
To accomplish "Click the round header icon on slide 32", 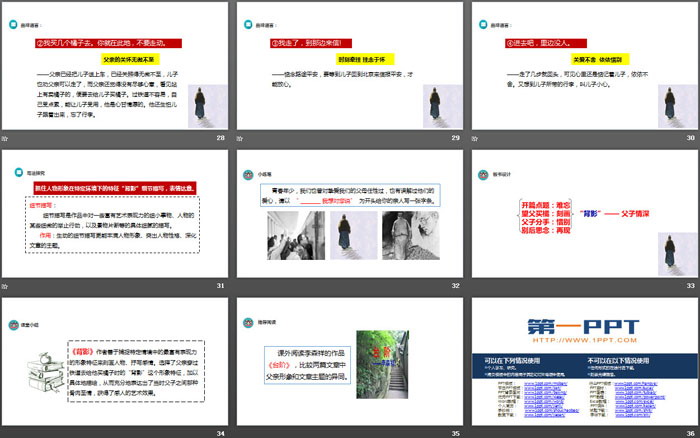I will 248,175.
